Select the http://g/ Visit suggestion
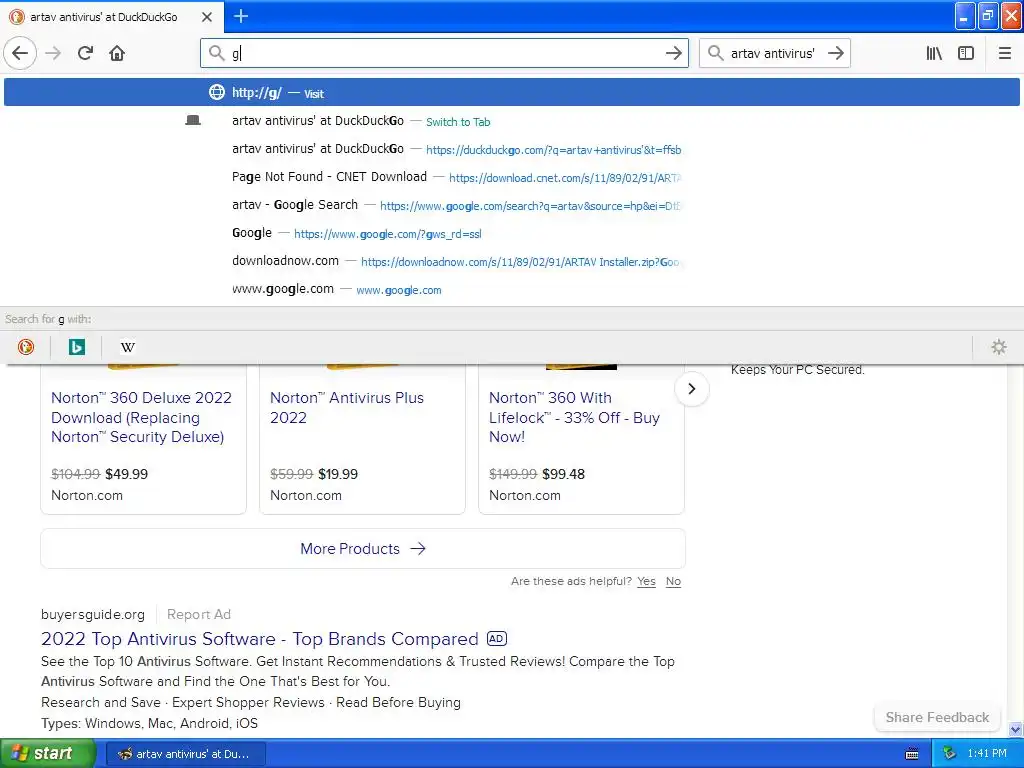The width and height of the screenshot is (1024, 768). [x=511, y=92]
